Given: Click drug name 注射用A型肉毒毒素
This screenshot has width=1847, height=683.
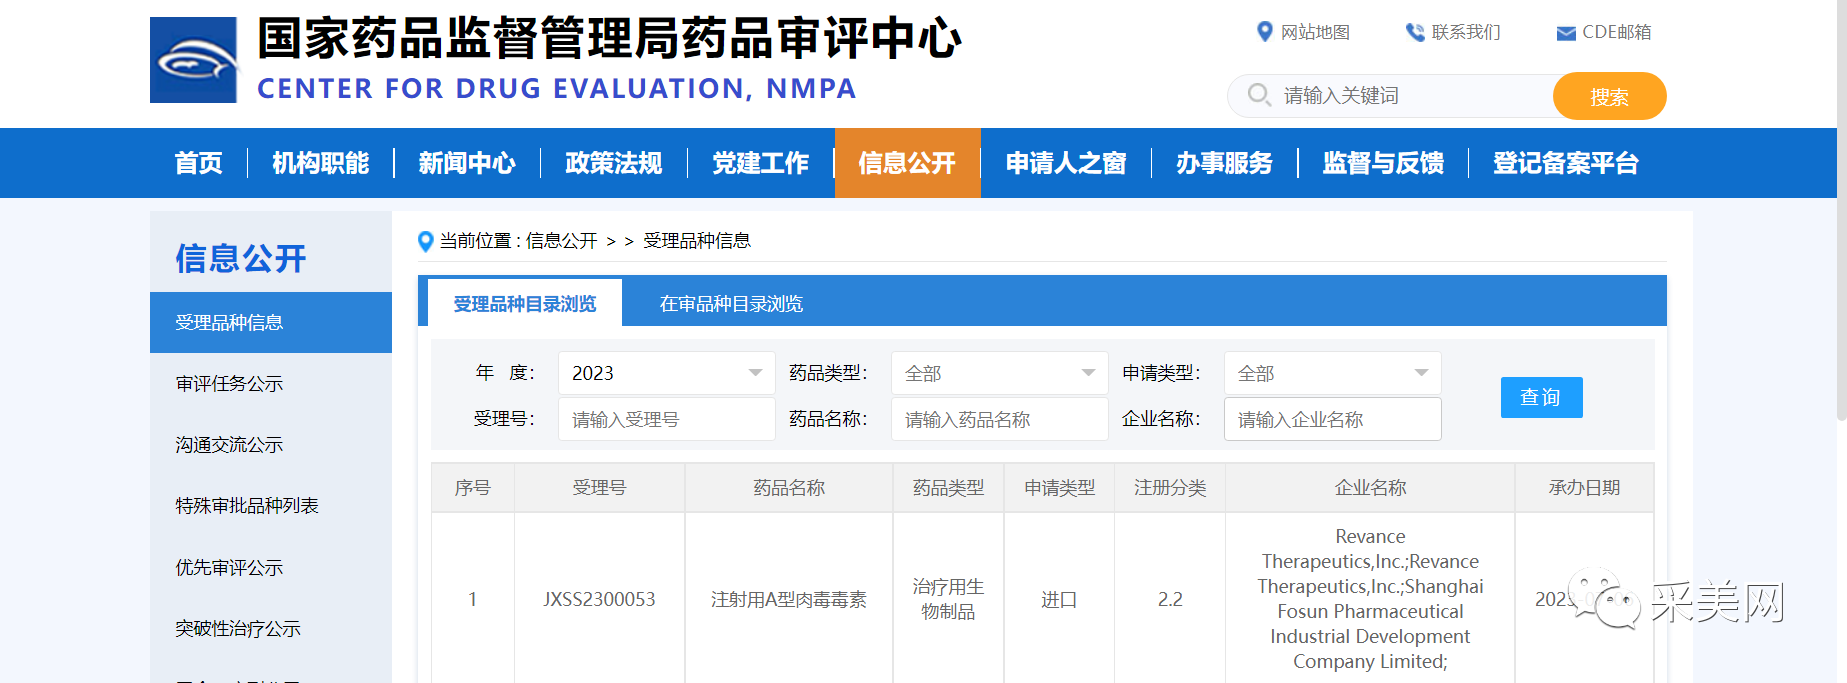Looking at the screenshot, I should [789, 599].
